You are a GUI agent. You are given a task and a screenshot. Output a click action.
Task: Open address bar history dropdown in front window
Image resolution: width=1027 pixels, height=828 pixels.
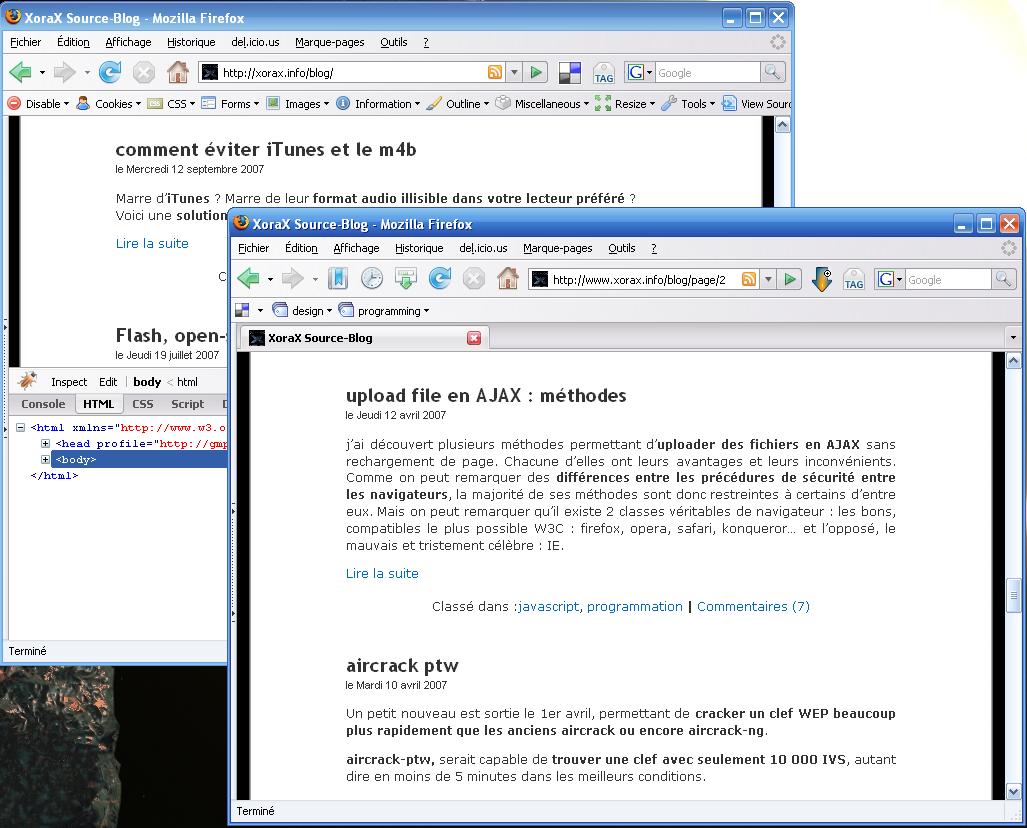[x=768, y=280]
